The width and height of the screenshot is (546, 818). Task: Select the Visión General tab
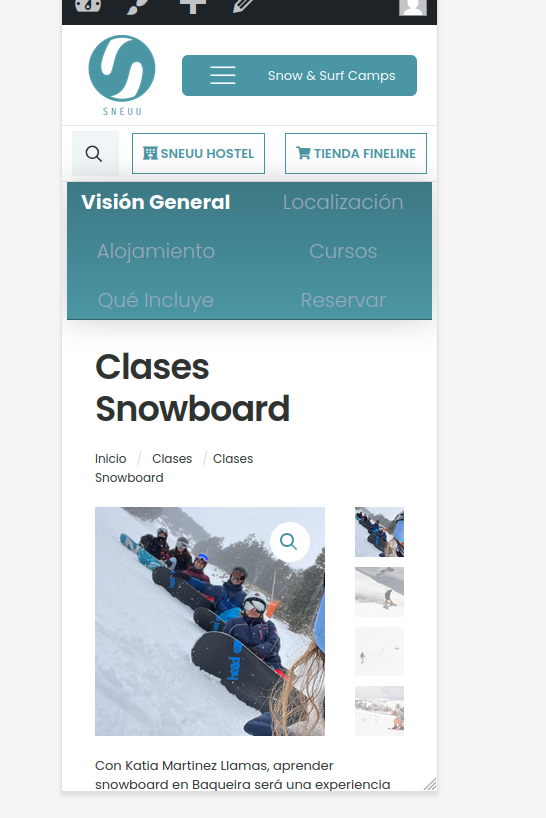(x=155, y=202)
